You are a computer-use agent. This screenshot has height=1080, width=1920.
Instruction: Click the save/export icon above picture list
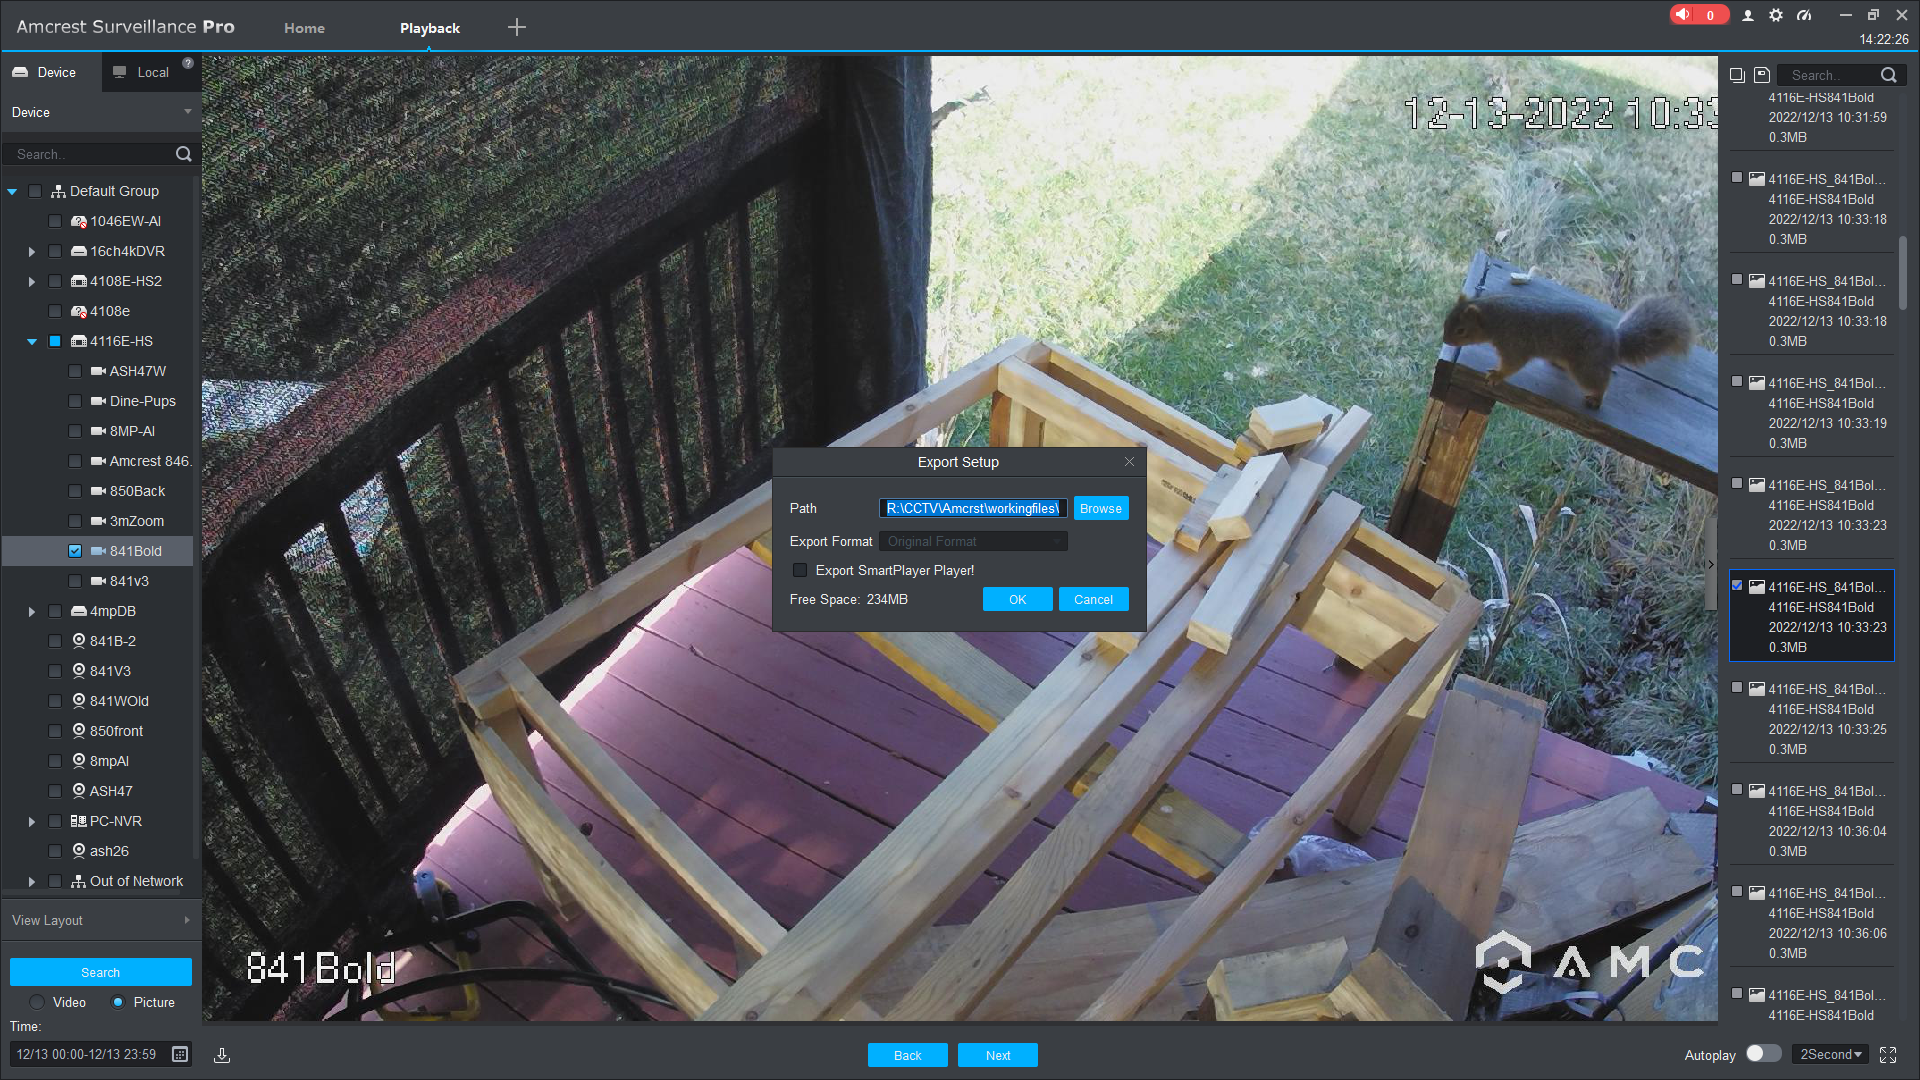1762,75
